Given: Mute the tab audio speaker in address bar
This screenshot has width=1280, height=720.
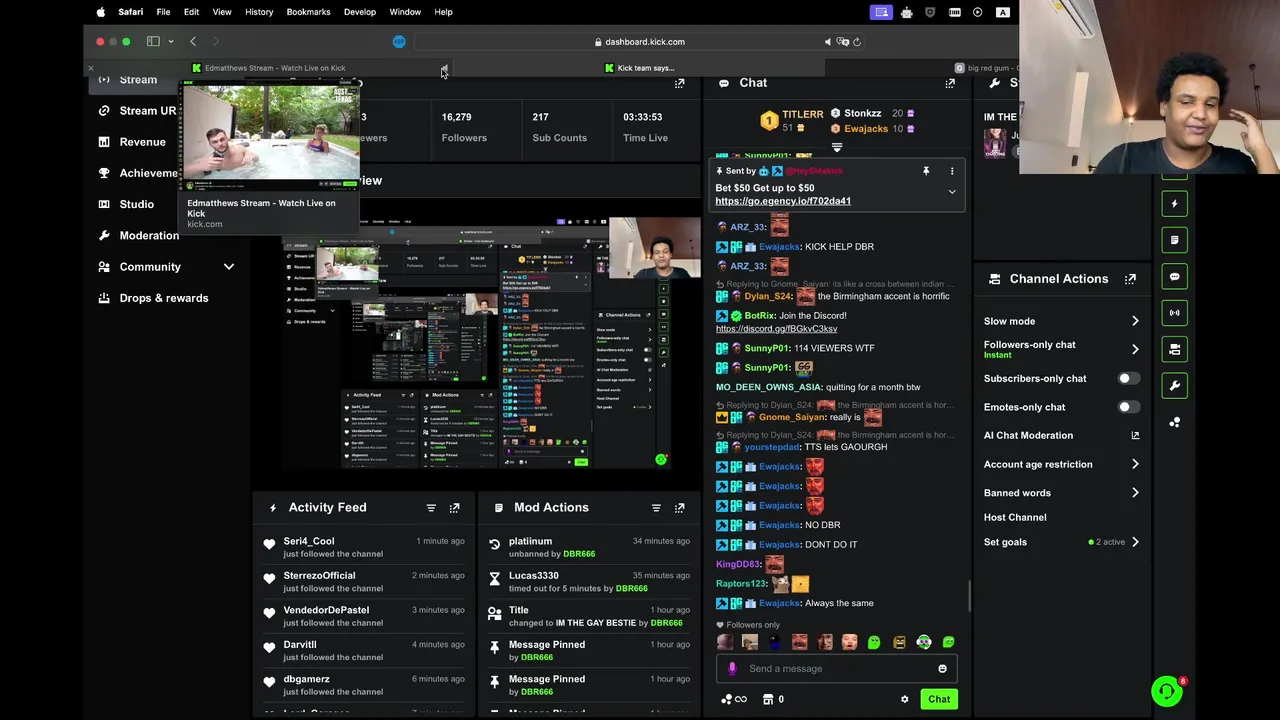Looking at the screenshot, I should coord(828,42).
